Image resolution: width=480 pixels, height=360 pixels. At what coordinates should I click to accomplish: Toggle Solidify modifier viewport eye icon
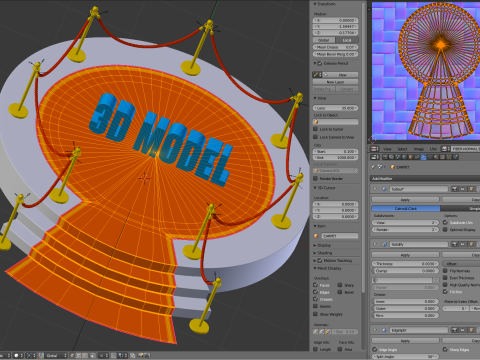tap(463, 244)
